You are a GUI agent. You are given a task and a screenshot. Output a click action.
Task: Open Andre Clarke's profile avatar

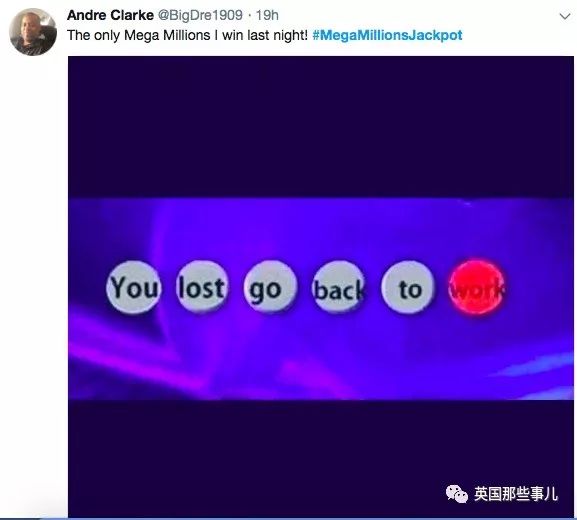tap(33, 32)
